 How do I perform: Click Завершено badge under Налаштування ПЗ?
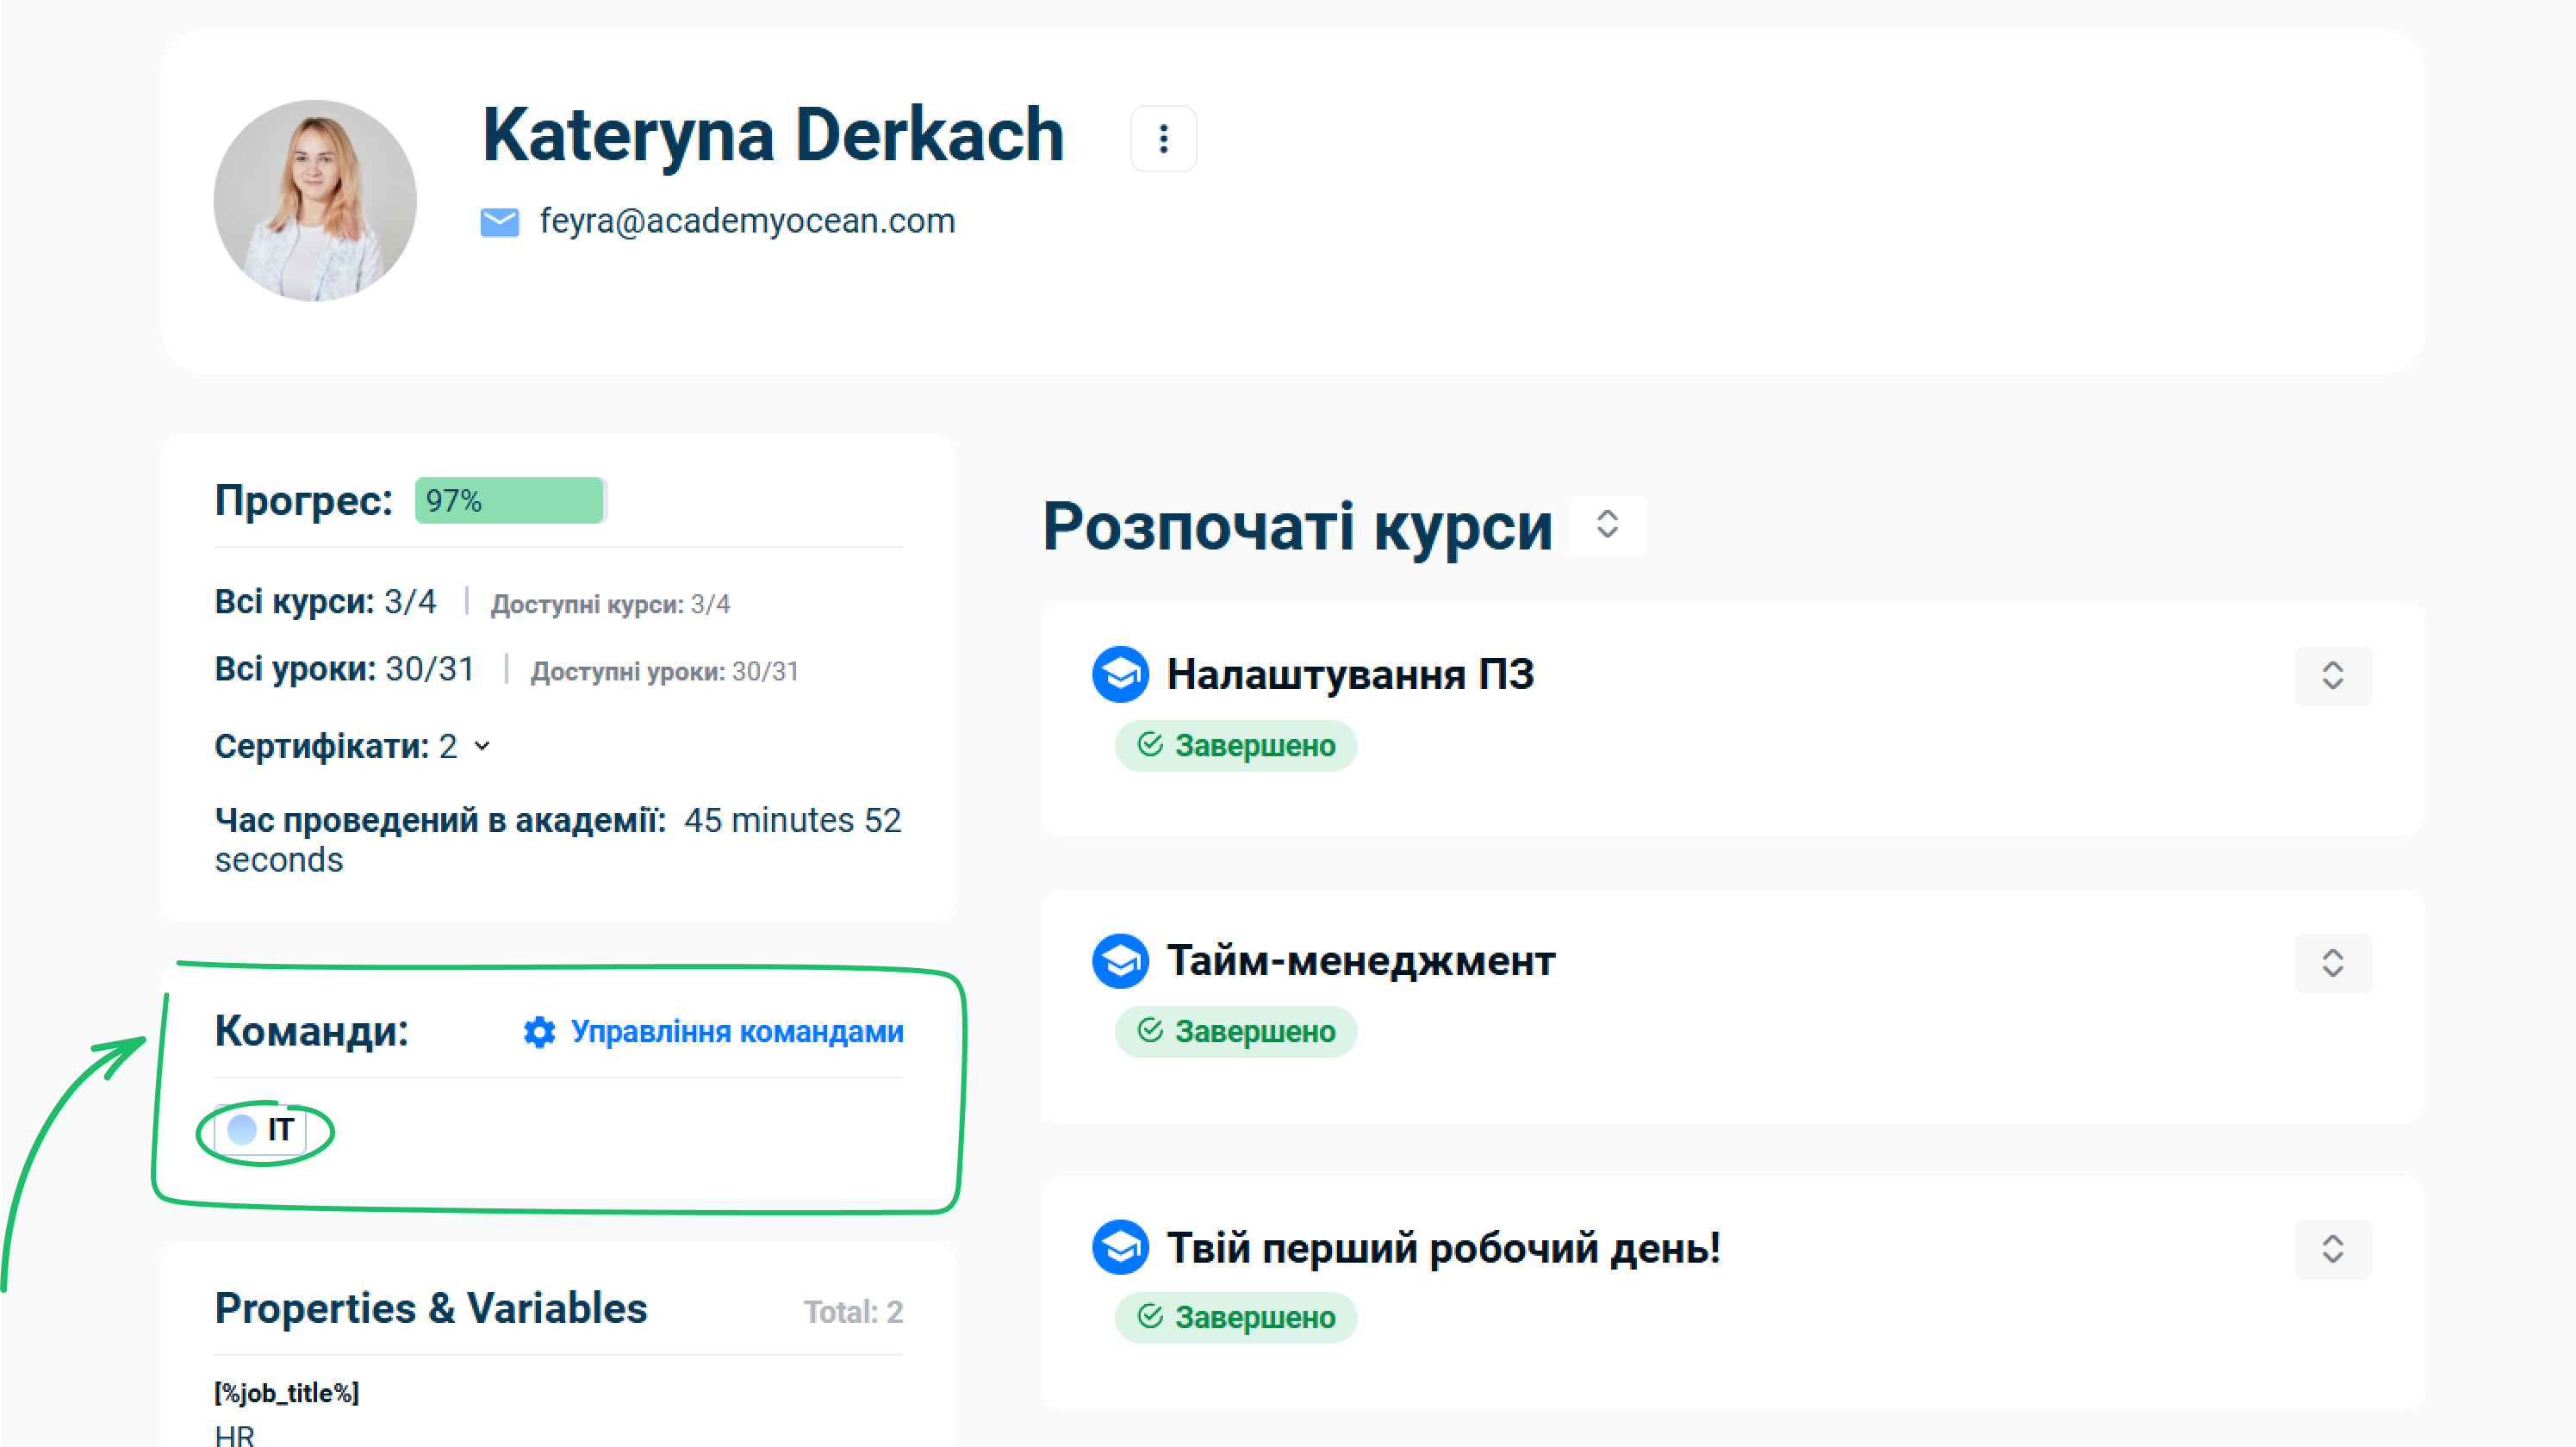click(1235, 745)
